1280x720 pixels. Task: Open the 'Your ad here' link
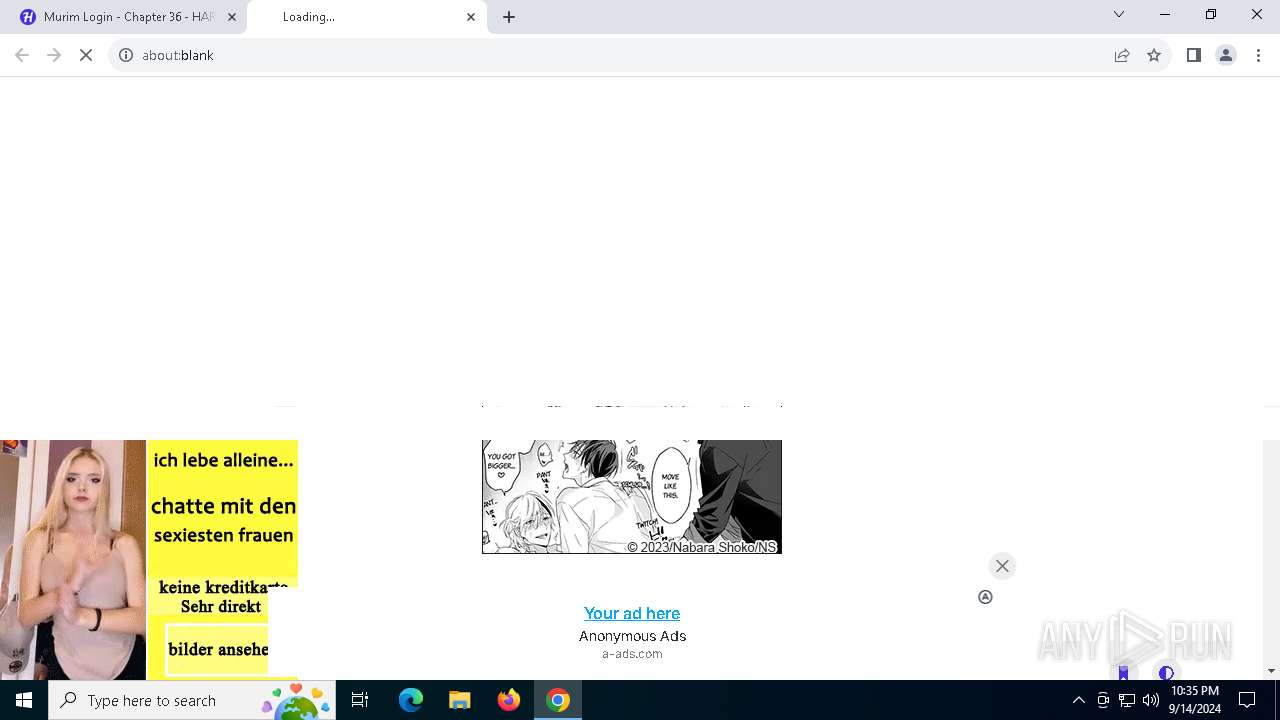(x=632, y=613)
